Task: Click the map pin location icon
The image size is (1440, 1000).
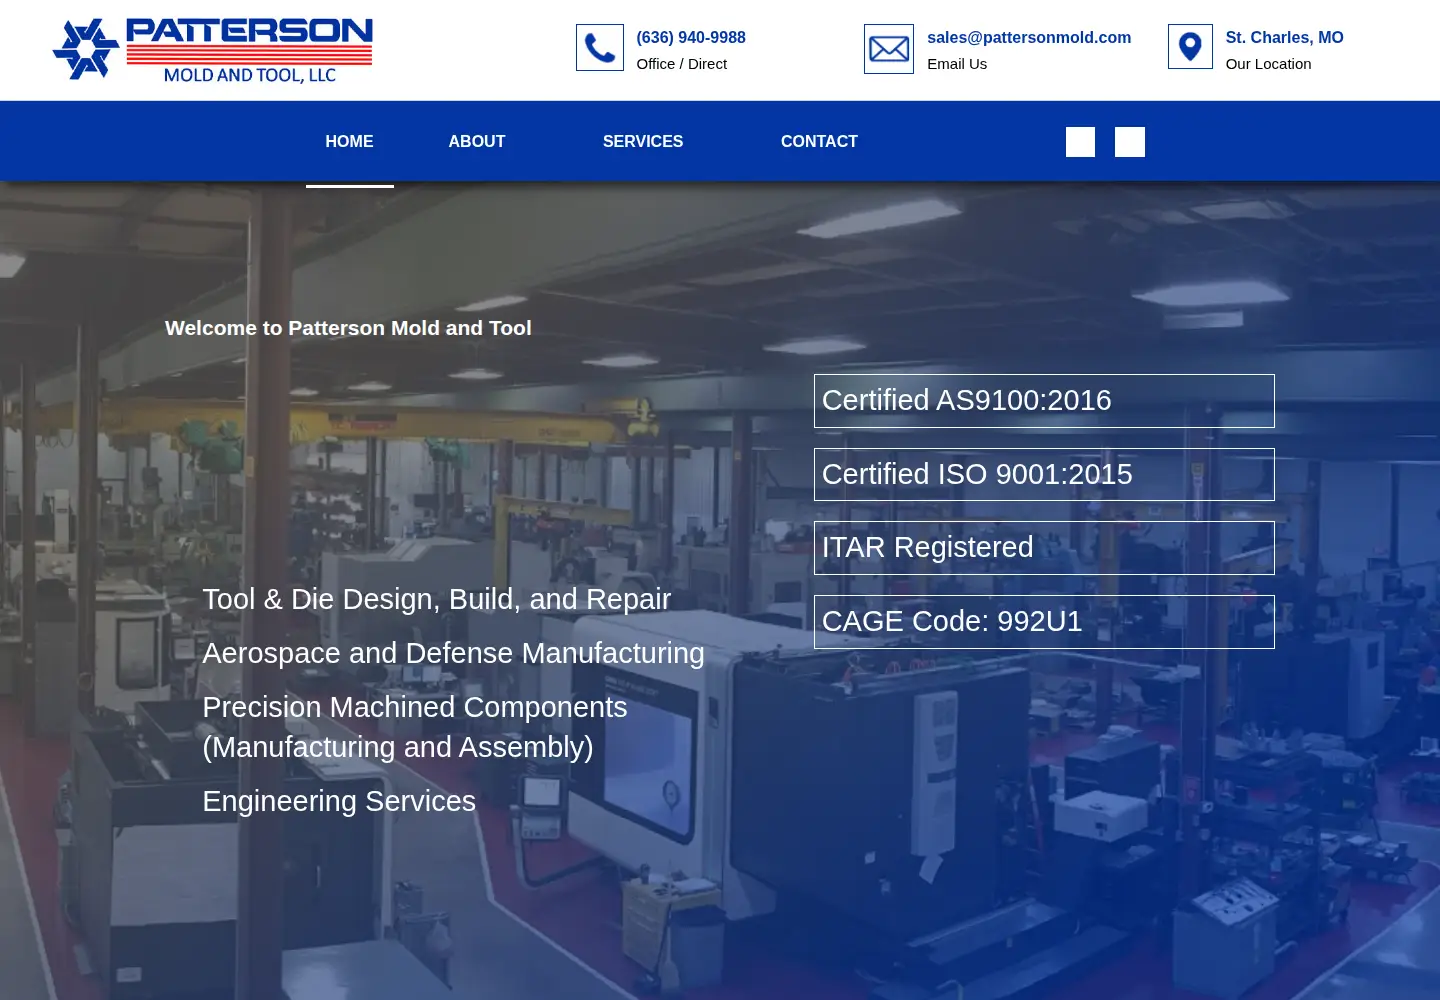Action: 1190,47
